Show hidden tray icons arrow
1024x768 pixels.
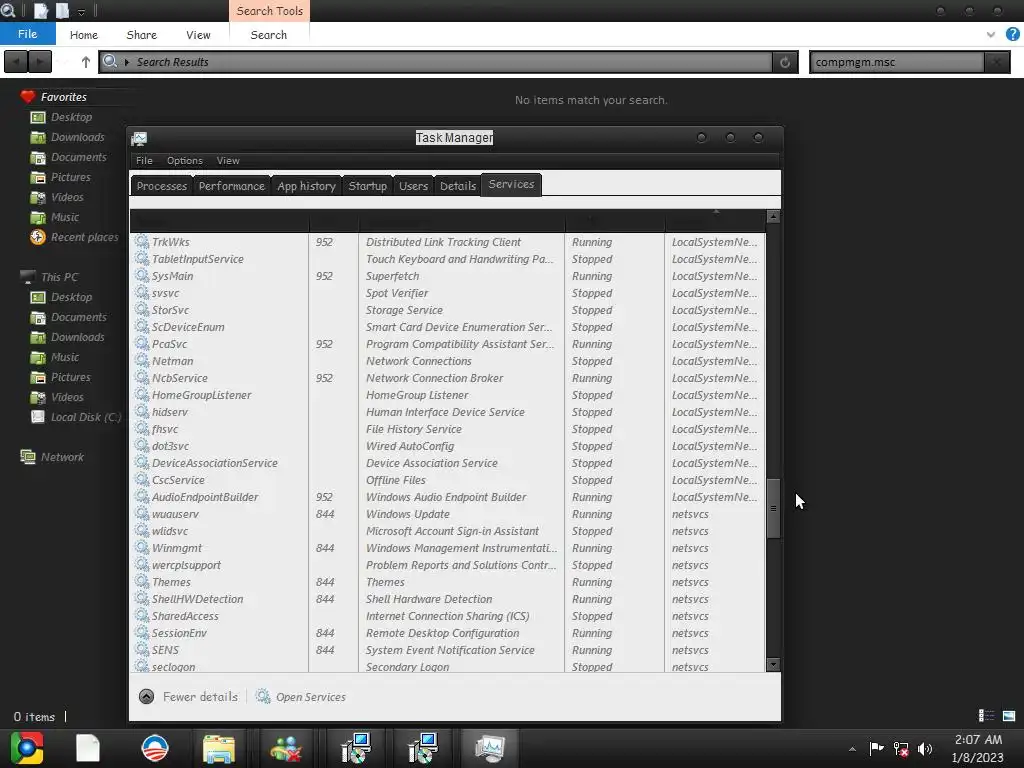[x=852, y=749]
